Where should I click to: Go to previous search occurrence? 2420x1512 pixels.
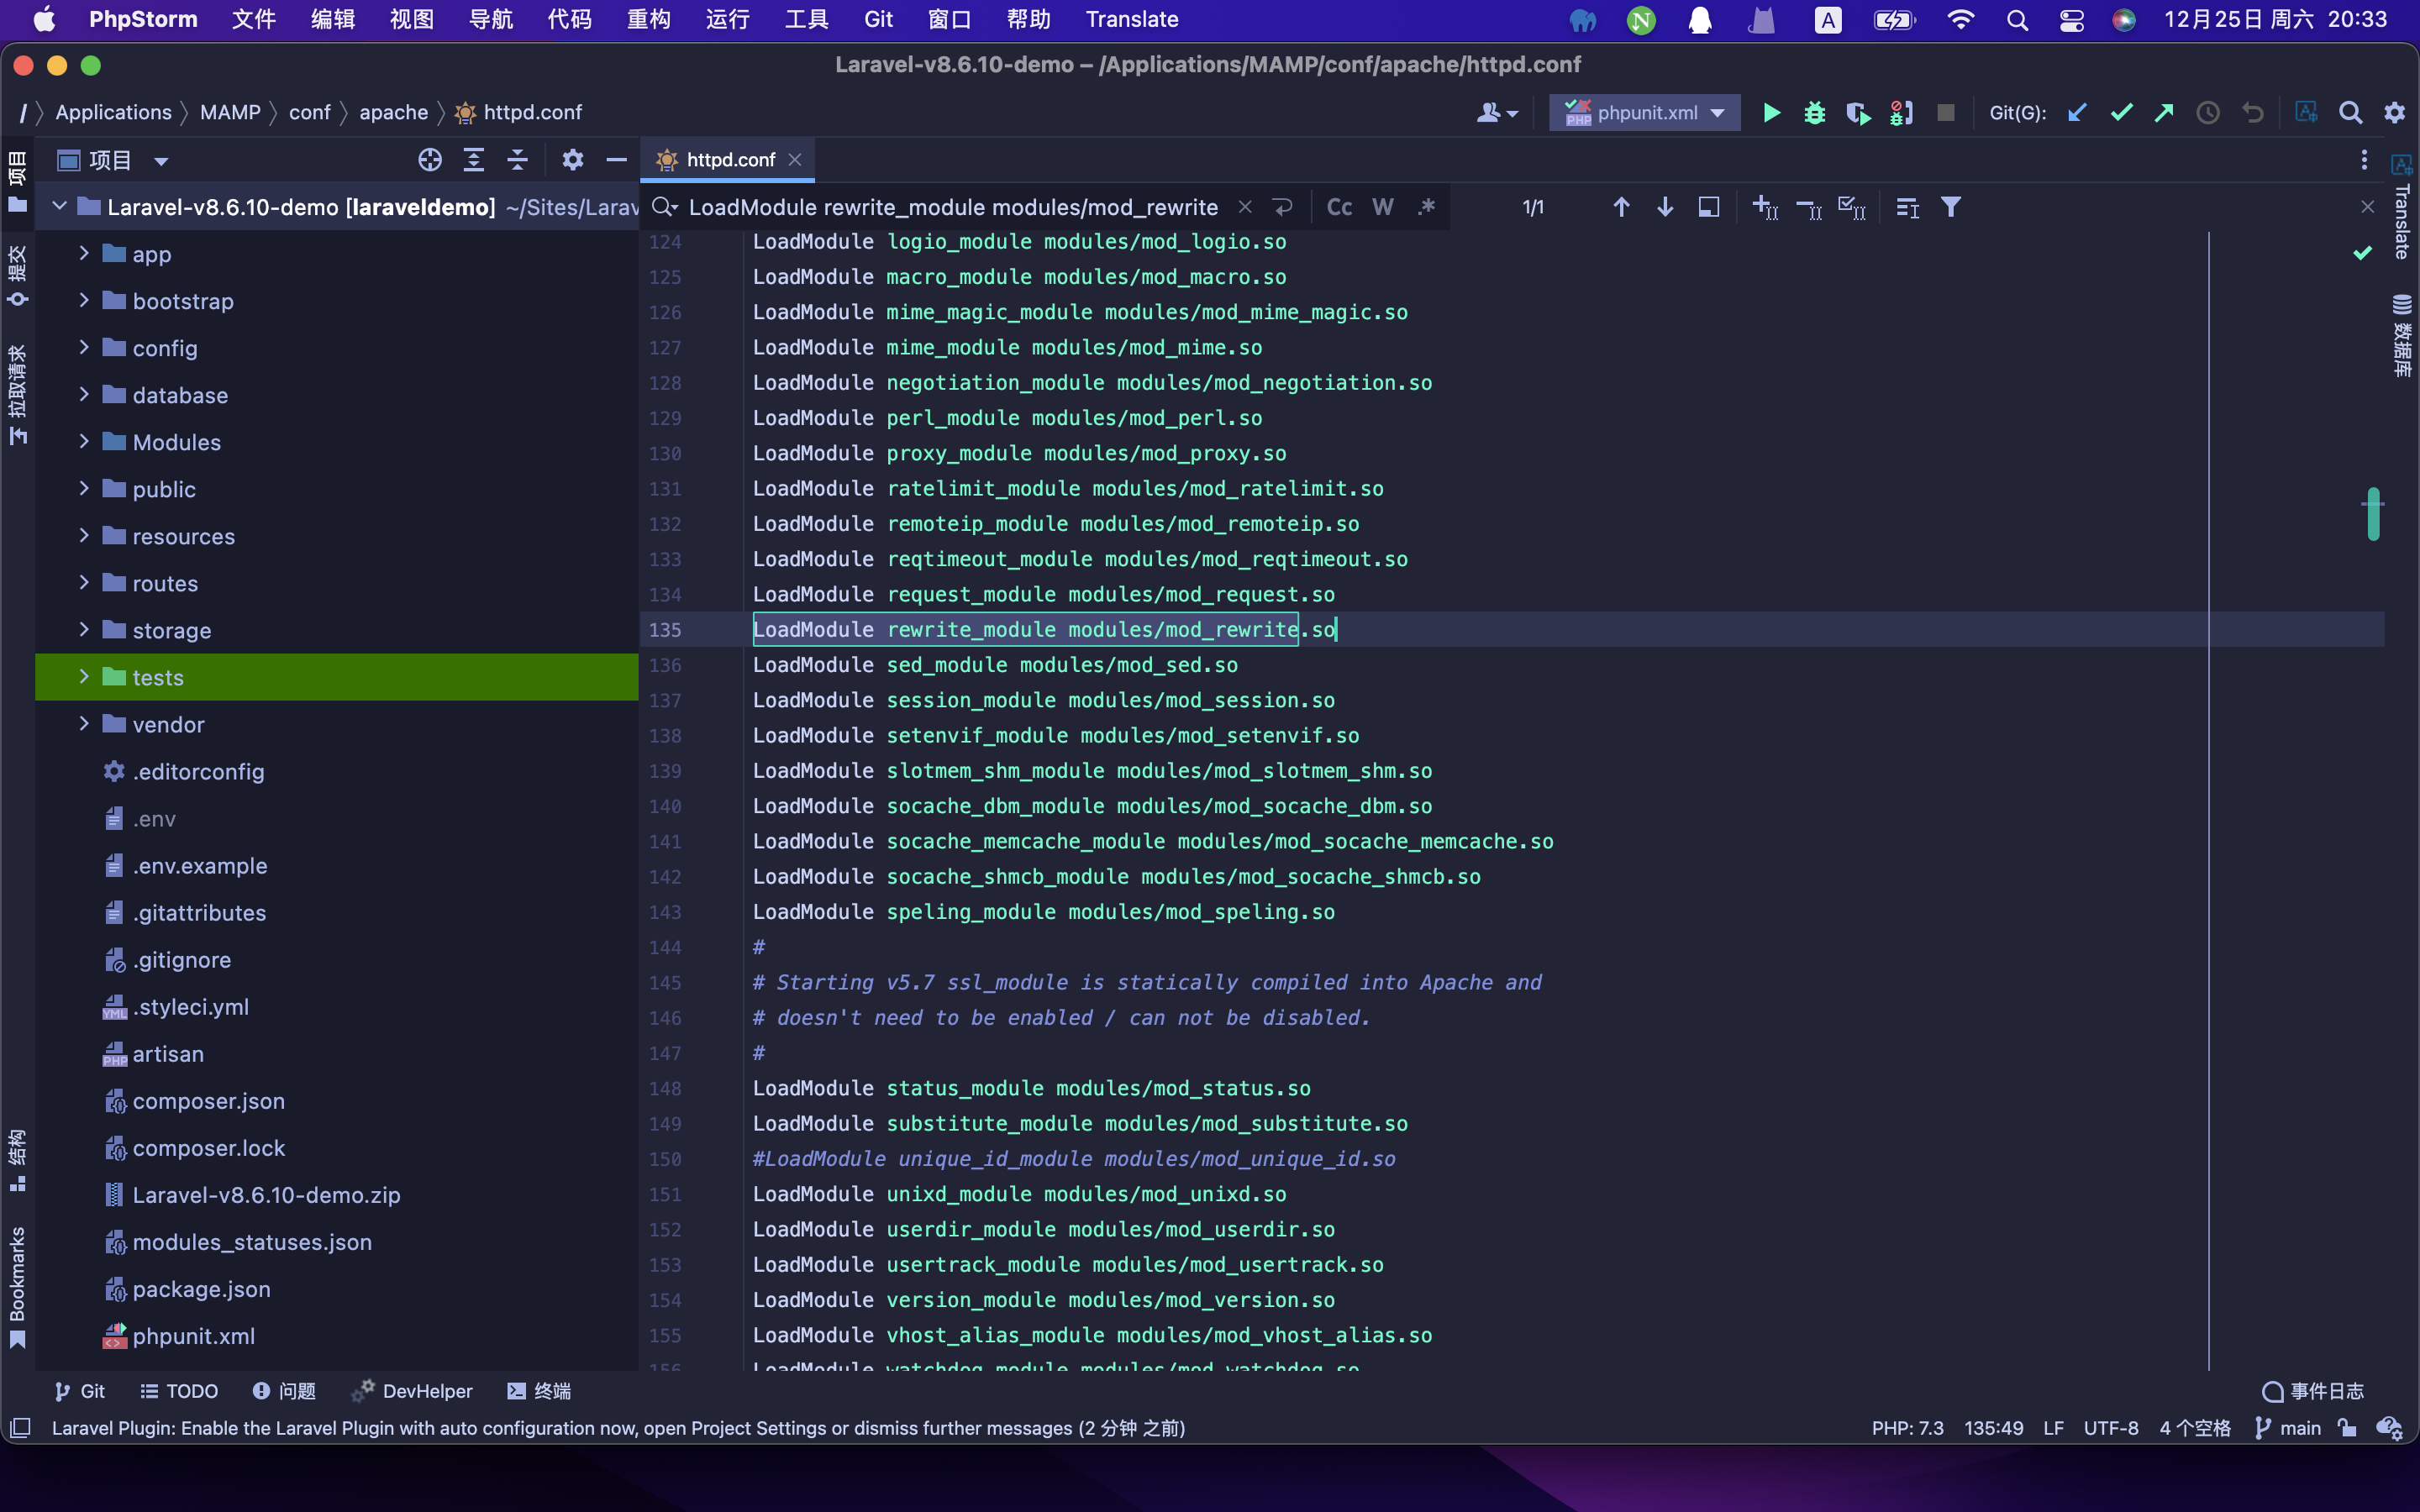pyautogui.click(x=1621, y=207)
